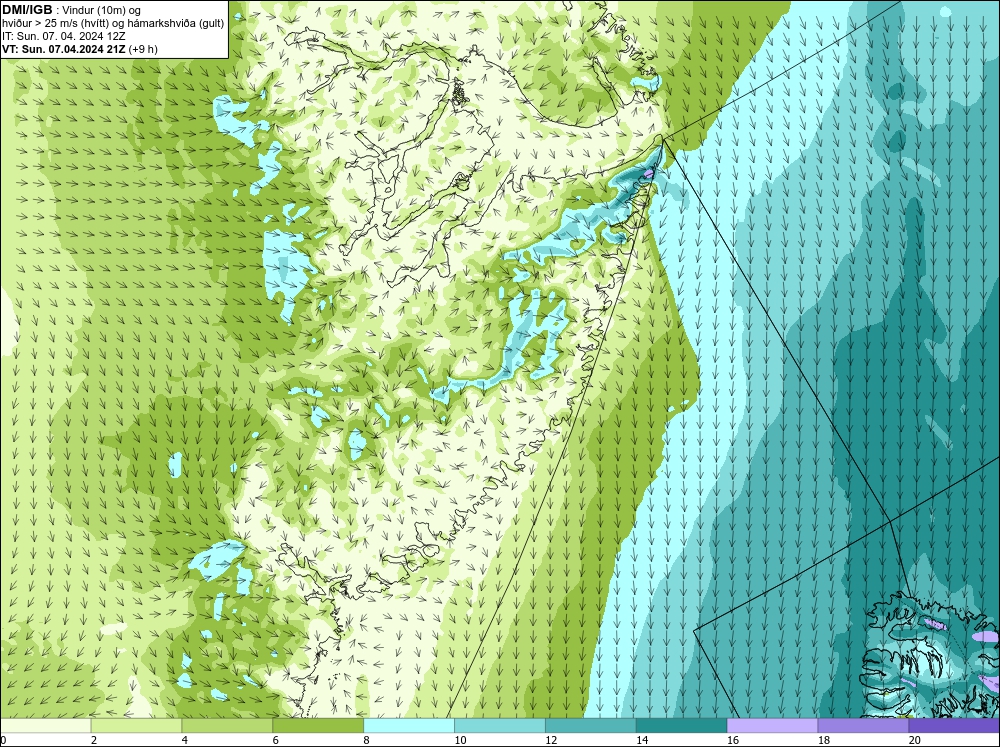The height and width of the screenshot is (747, 1000).
Task: Click the olive green 6–8 m/s legend swatch
Action: [318, 725]
